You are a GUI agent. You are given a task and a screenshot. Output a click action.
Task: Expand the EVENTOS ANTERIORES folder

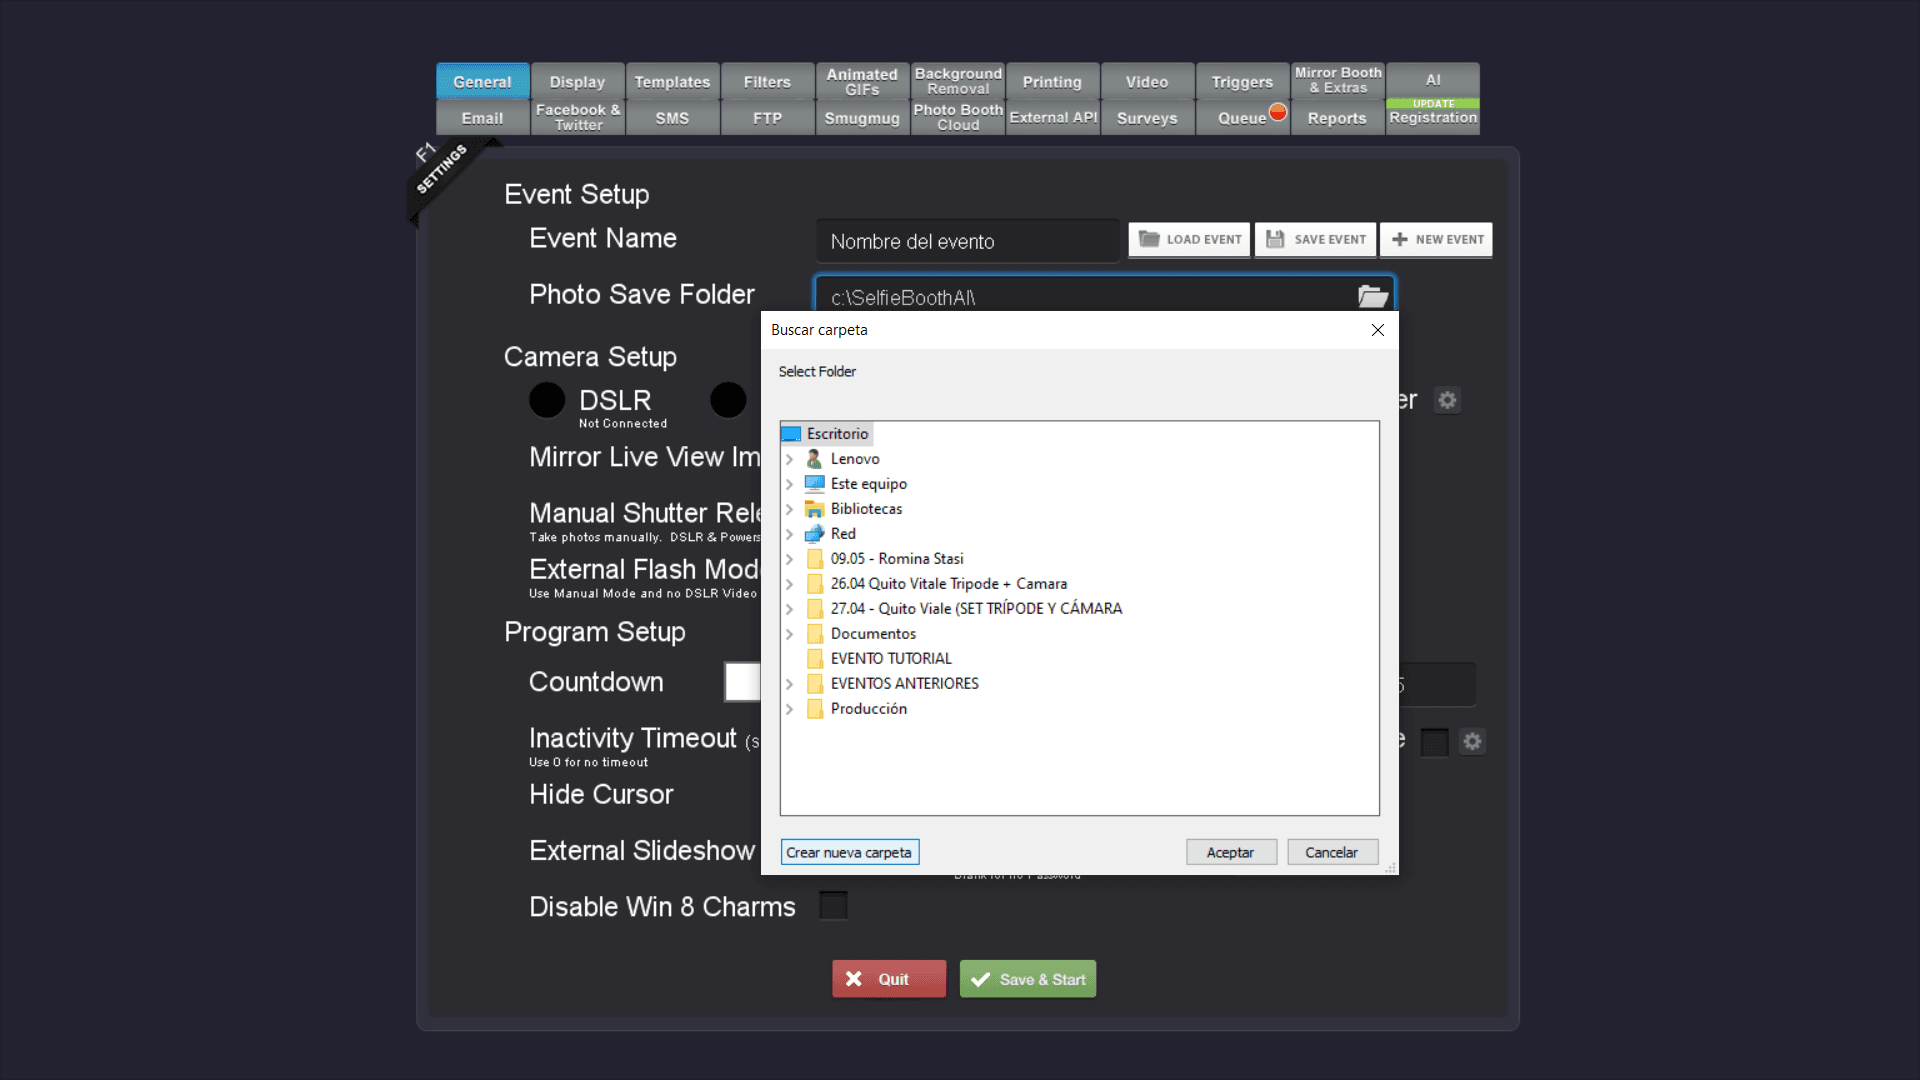coord(789,684)
